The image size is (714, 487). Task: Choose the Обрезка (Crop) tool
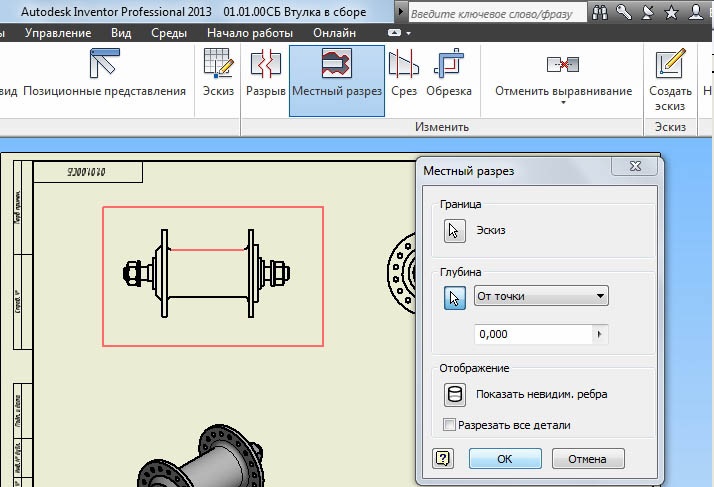tap(448, 79)
